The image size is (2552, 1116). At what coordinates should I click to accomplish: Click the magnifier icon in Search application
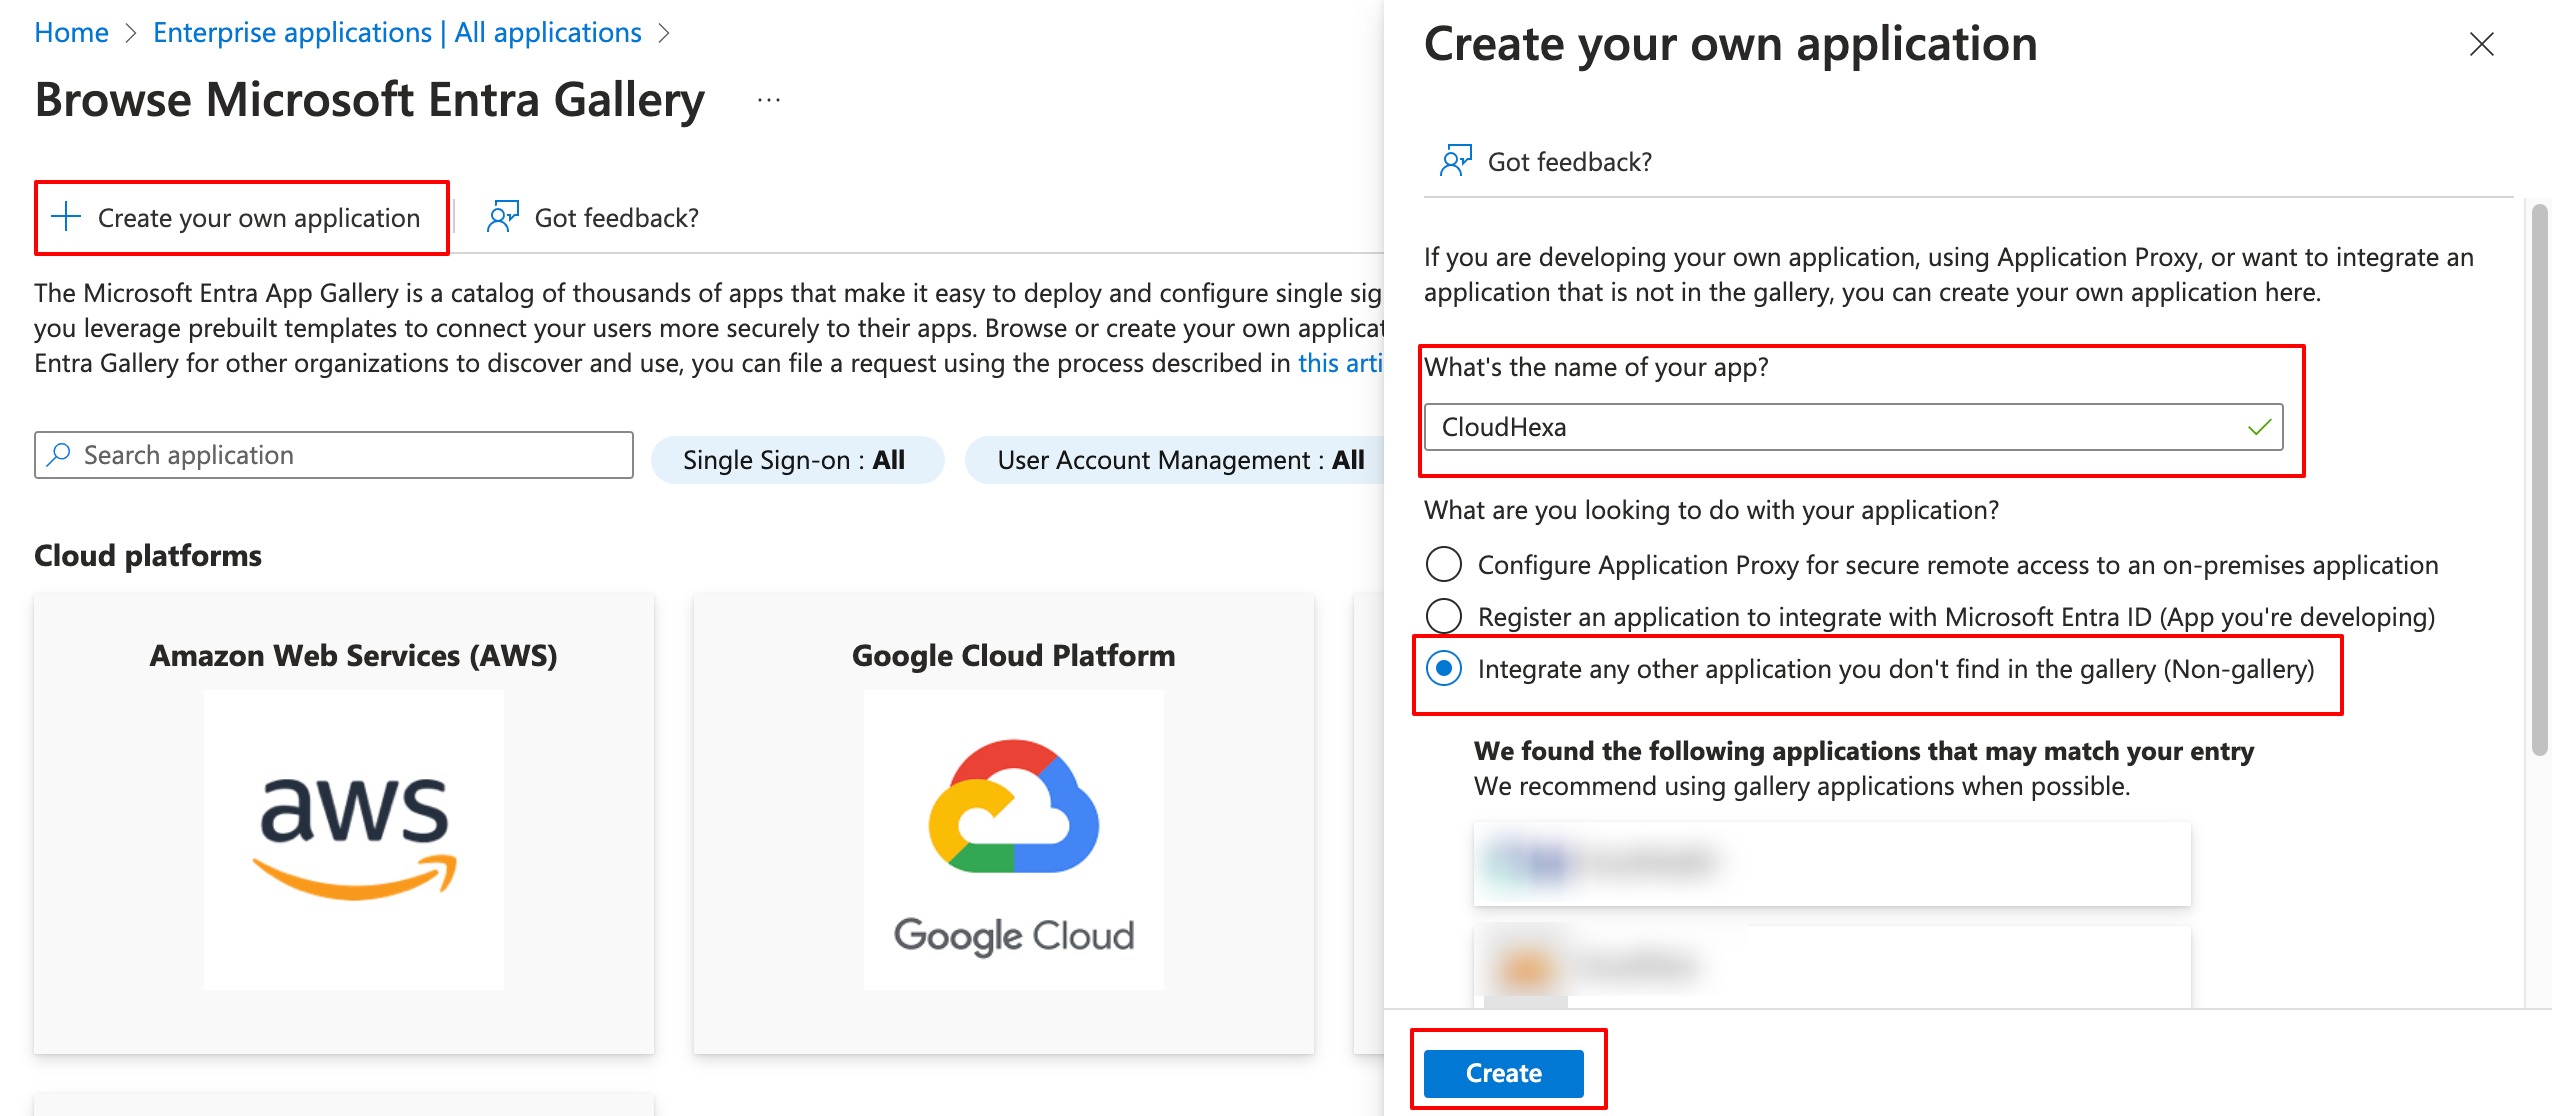(59, 455)
